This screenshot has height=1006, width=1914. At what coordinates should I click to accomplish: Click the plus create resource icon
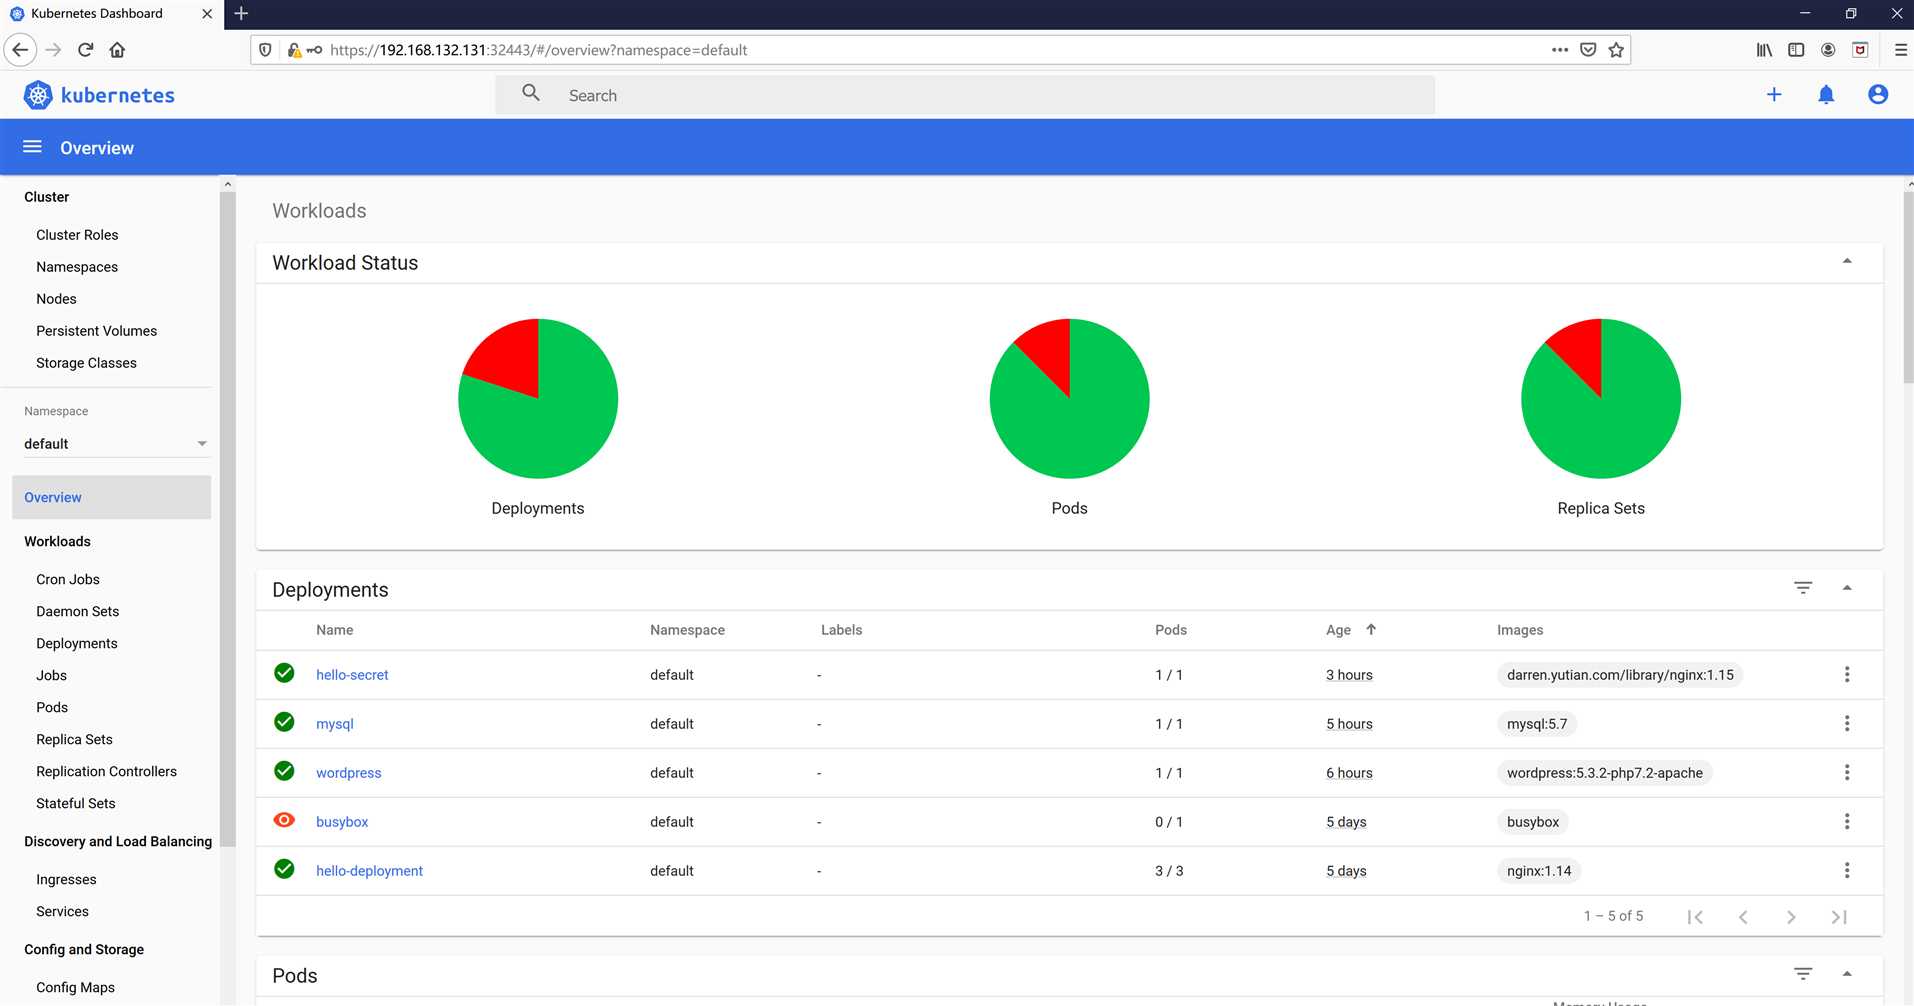click(x=1774, y=94)
